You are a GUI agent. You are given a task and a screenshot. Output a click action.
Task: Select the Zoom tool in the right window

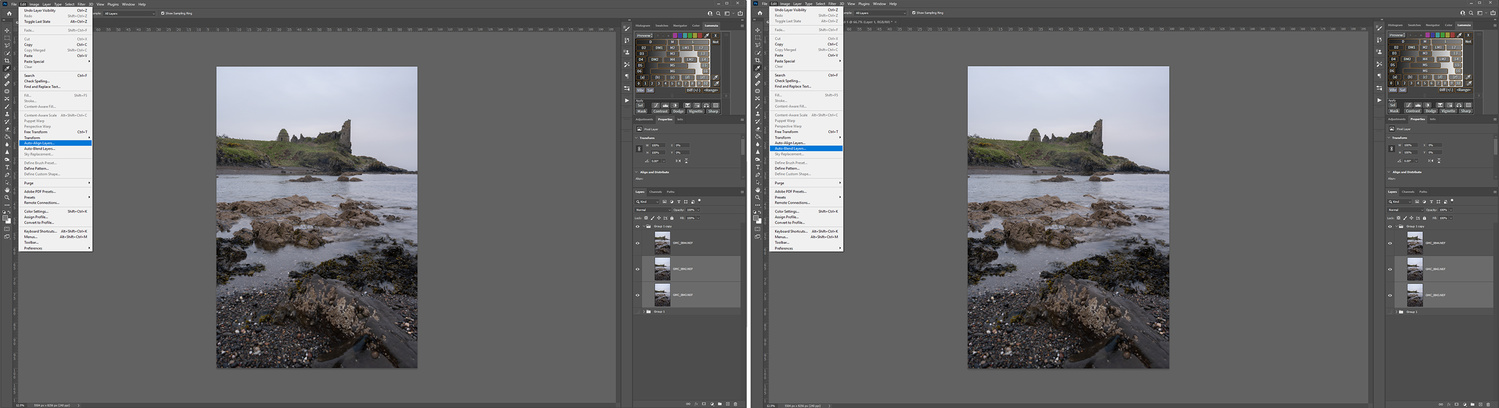click(x=757, y=196)
